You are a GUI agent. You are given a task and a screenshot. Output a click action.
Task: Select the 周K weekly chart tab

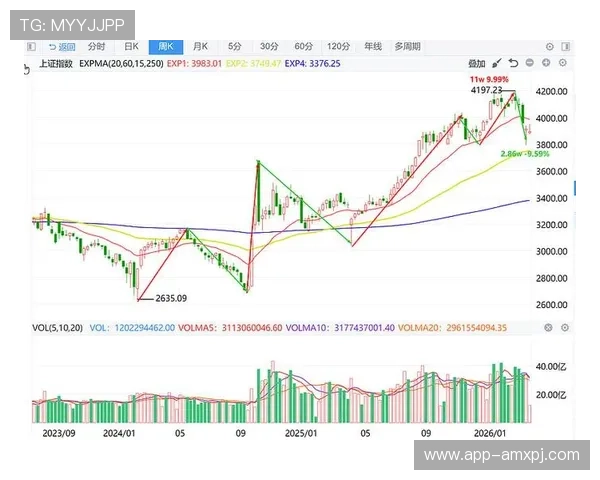coord(166,47)
